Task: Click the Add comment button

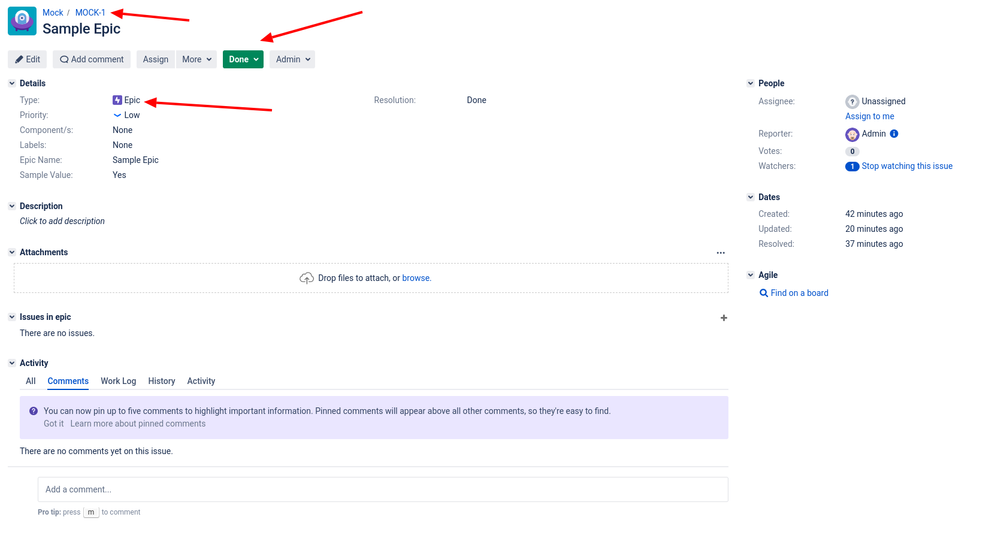Action: [x=92, y=59]
